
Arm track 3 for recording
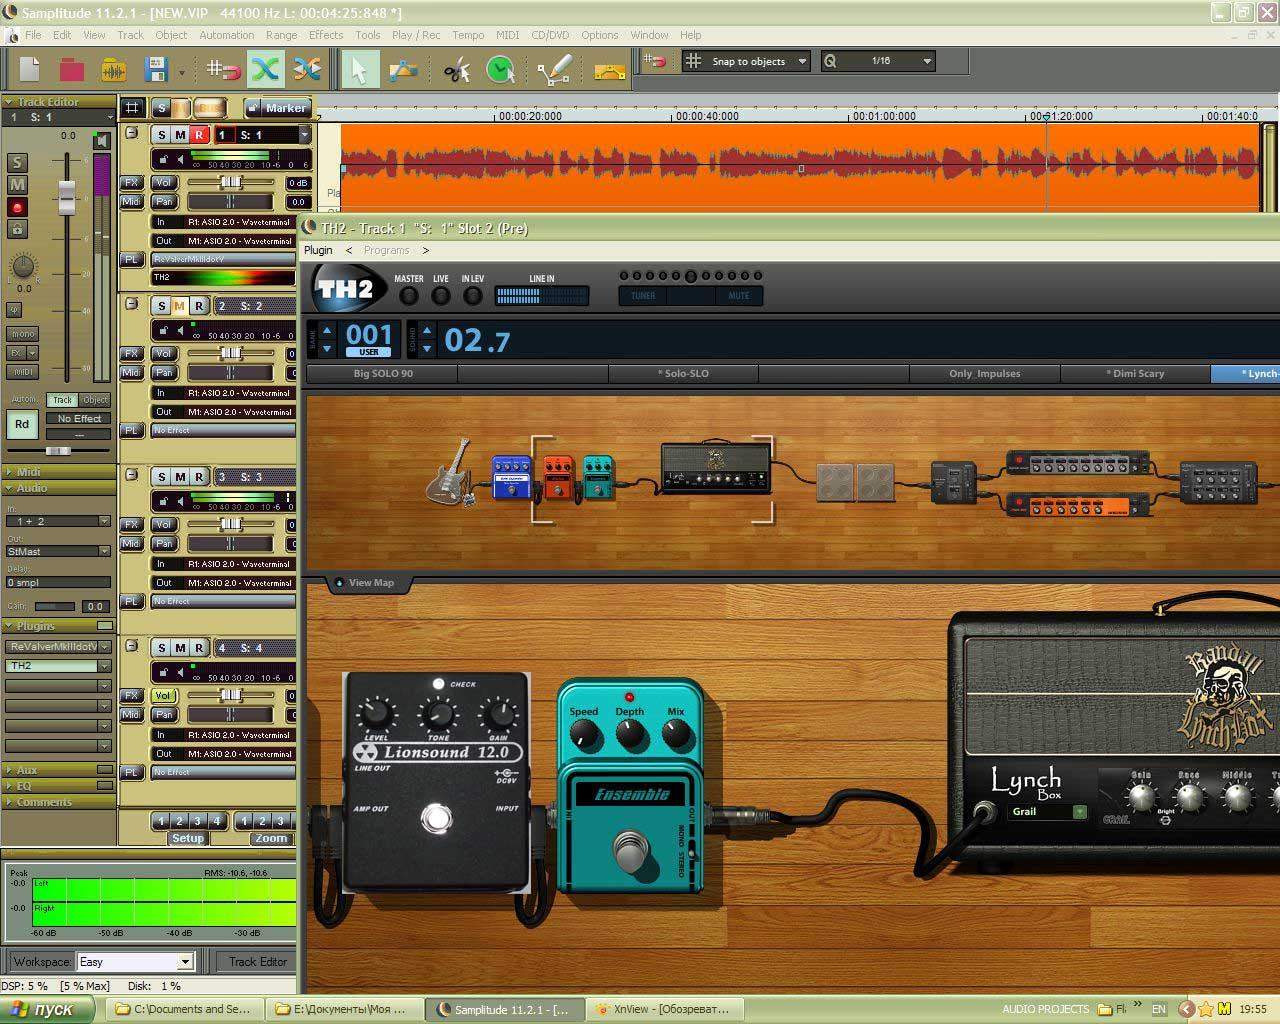coord(198,477)
